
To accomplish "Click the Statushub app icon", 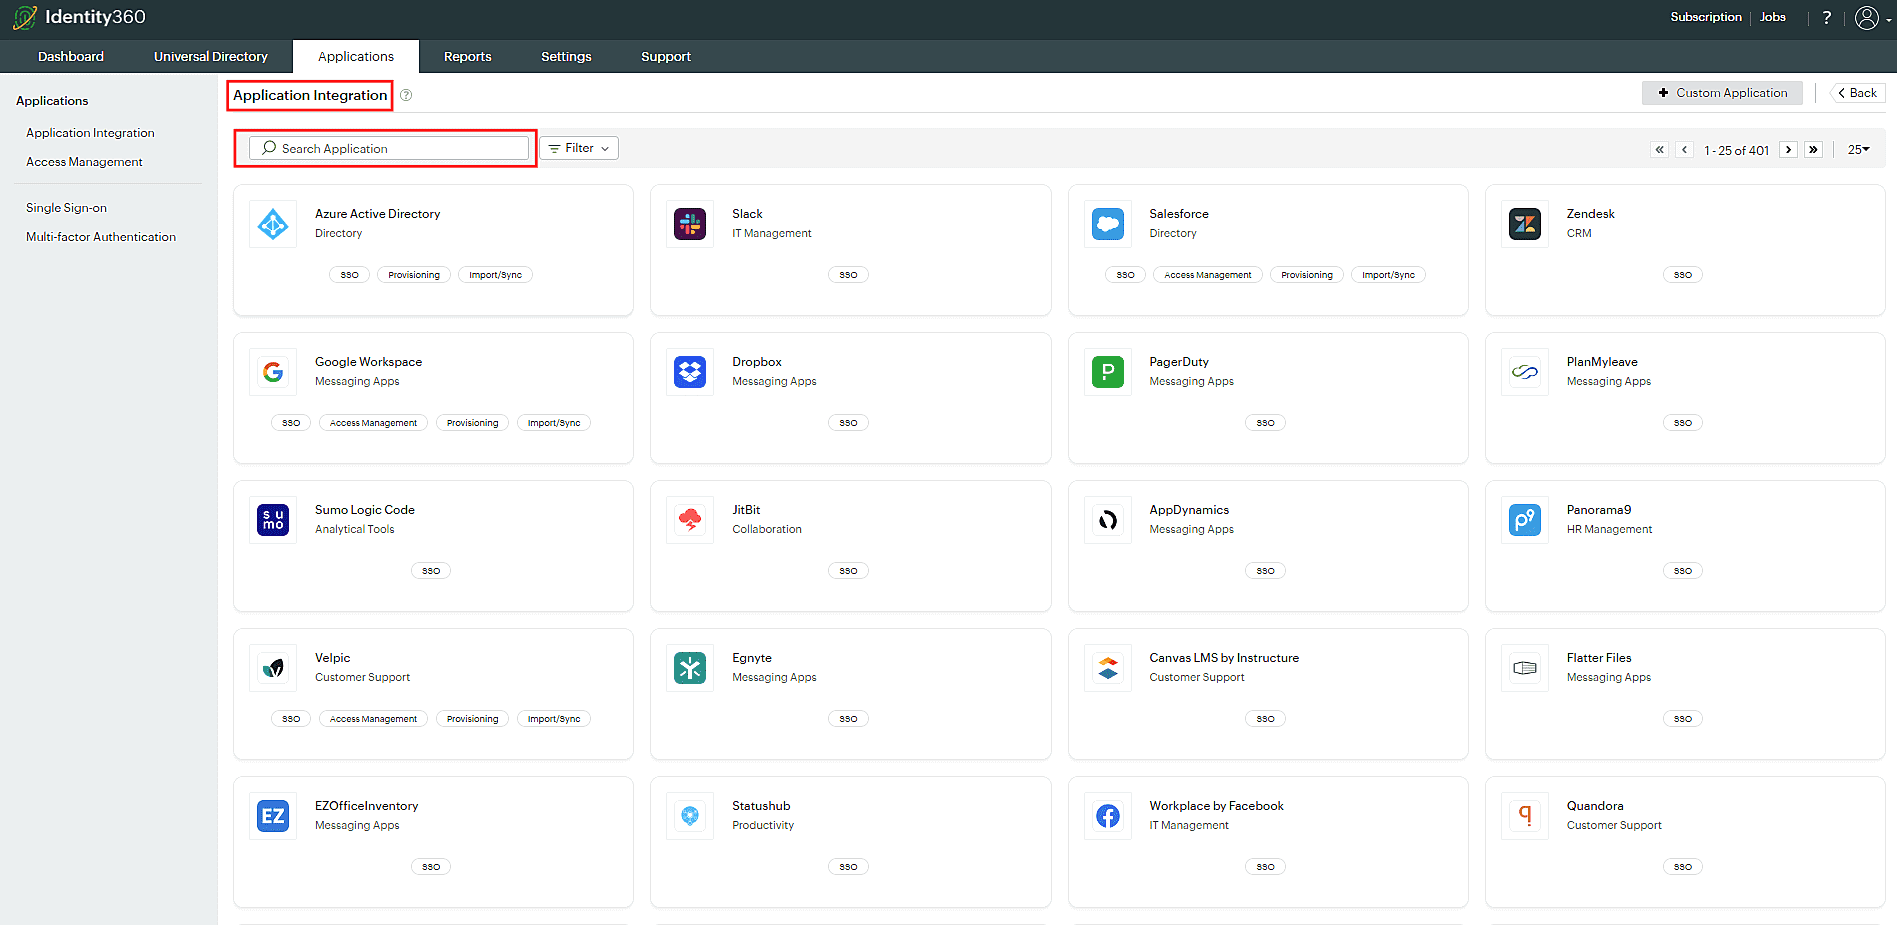I will click(x=690, y=816).
